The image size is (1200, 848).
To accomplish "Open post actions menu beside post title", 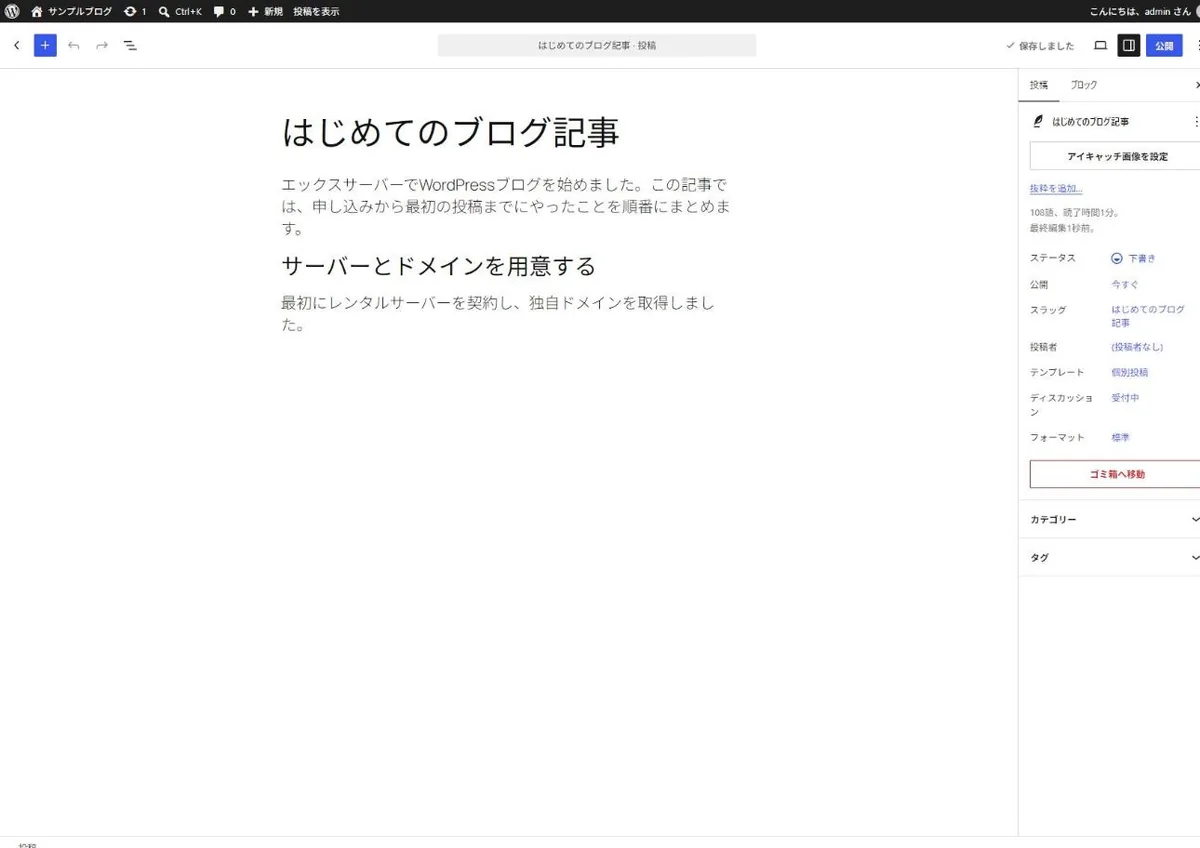I will pyautogui.click(x=1196, y=121).
